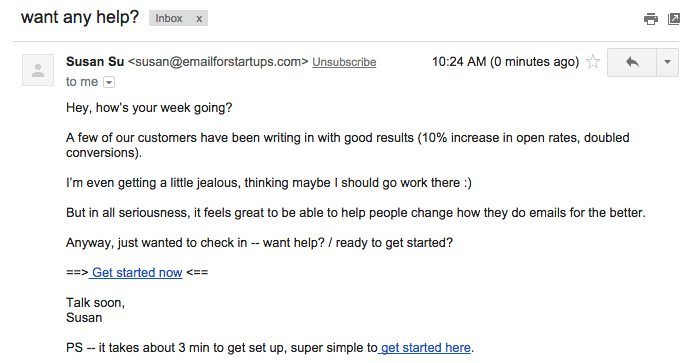This screenshot has width=690, height=363.
Task: Click the reply arrow button
Action: (x=631, y=62)
